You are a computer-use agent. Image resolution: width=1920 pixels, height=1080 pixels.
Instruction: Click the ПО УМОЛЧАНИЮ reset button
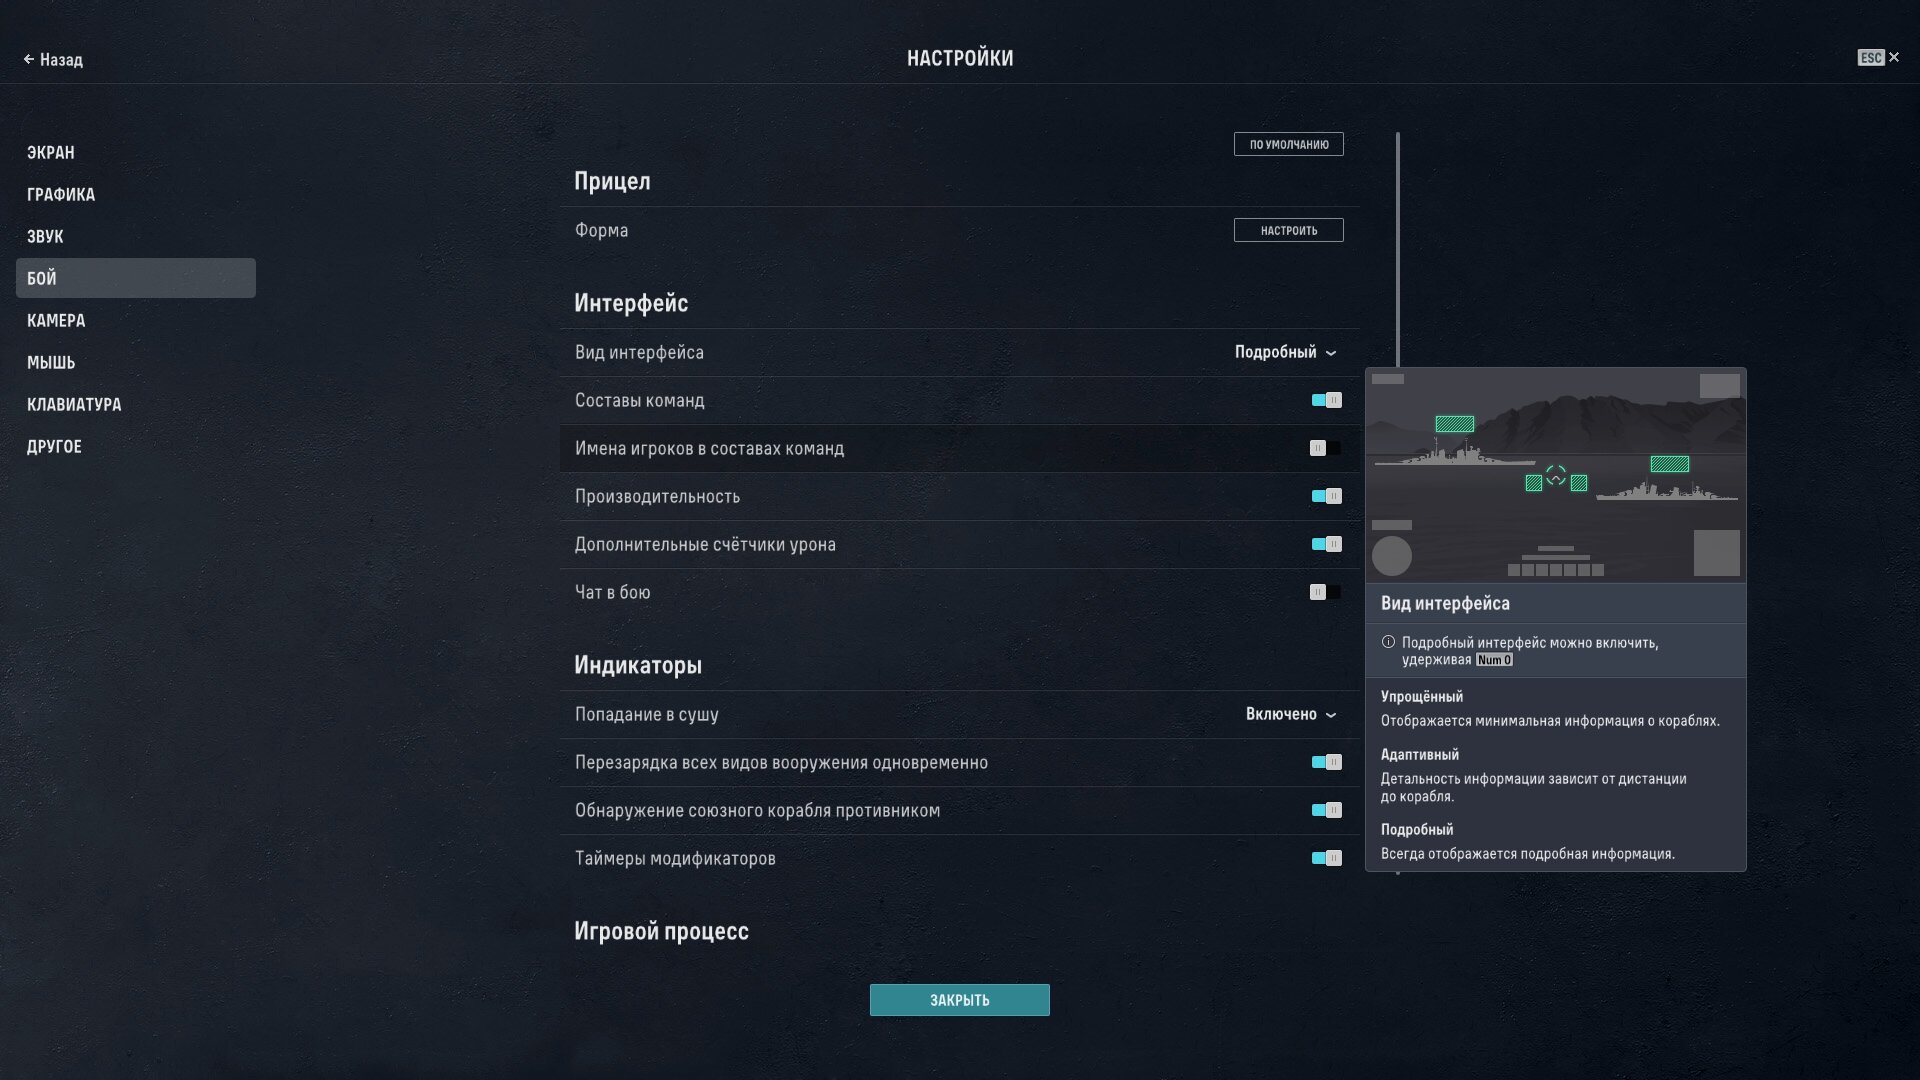tap(1288, 144)
